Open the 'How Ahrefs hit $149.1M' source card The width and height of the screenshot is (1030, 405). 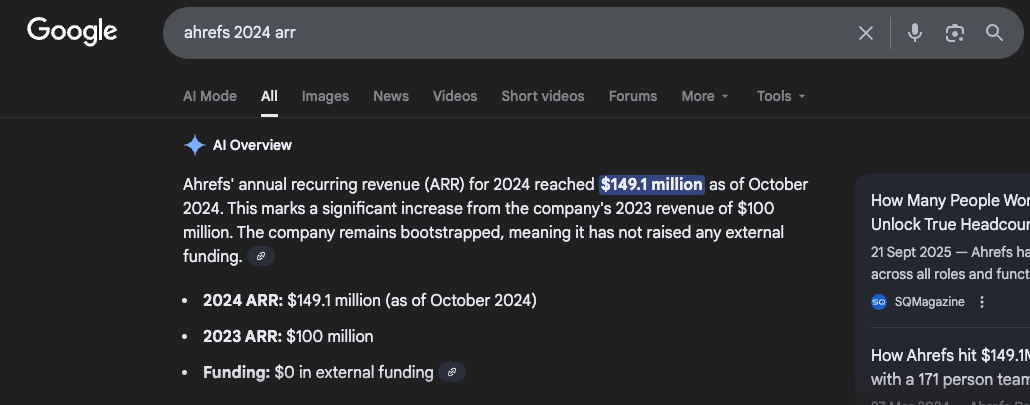(x=950, y=367)
